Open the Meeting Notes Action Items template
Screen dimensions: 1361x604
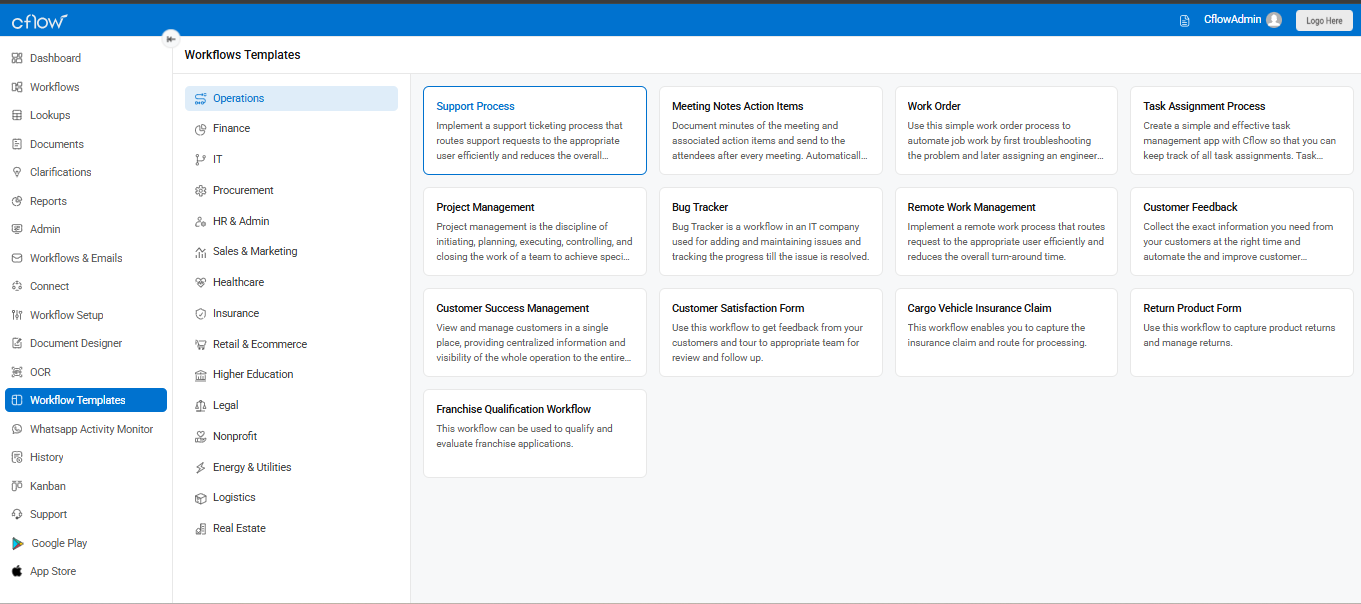[x=770, y=131]
